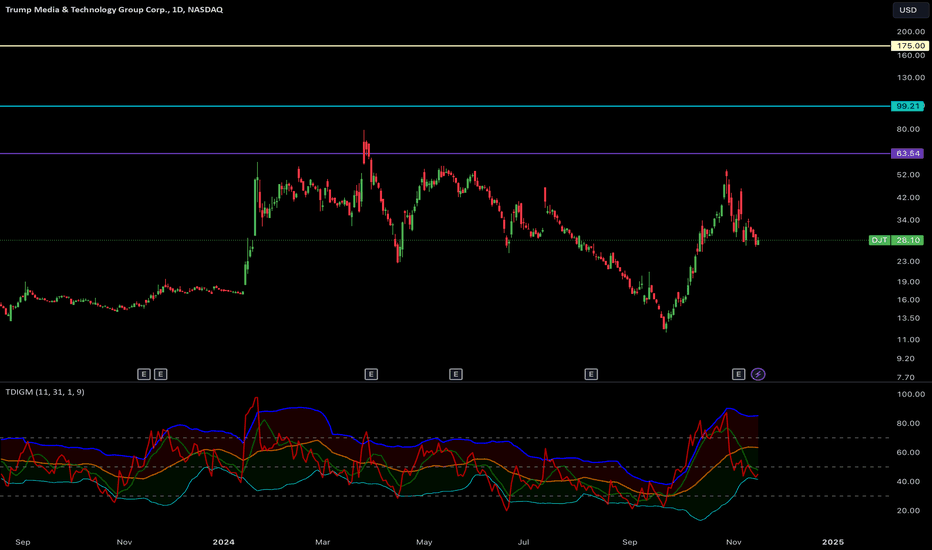Click the 2025 label on time axis
Viewport: 932px width, 550px height.
point(833,542)
